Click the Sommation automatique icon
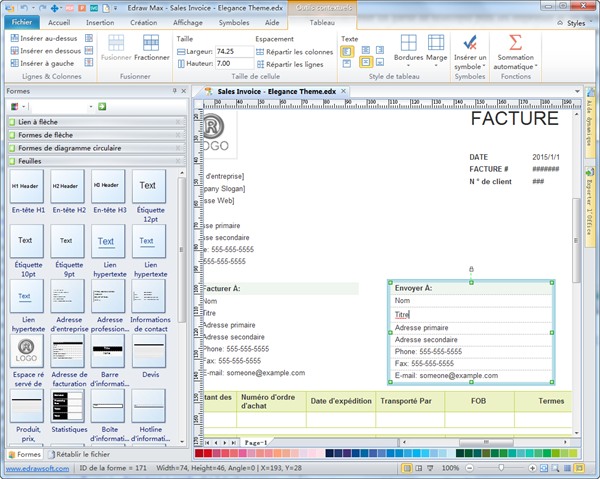This screenshot has height=479, width=600. 515,45
